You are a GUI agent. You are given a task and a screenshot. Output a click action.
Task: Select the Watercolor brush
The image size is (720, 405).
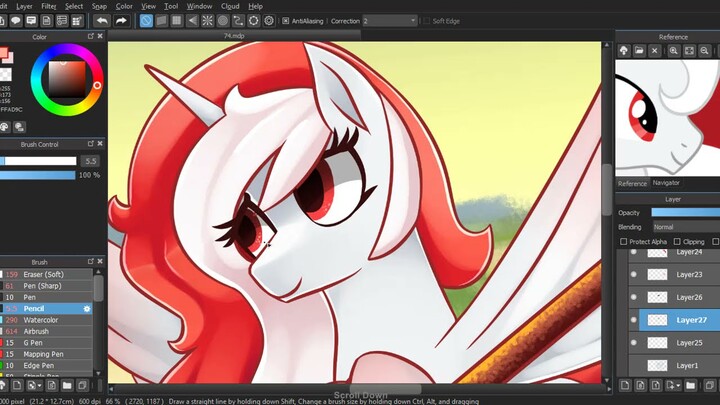tap(46, 320)
